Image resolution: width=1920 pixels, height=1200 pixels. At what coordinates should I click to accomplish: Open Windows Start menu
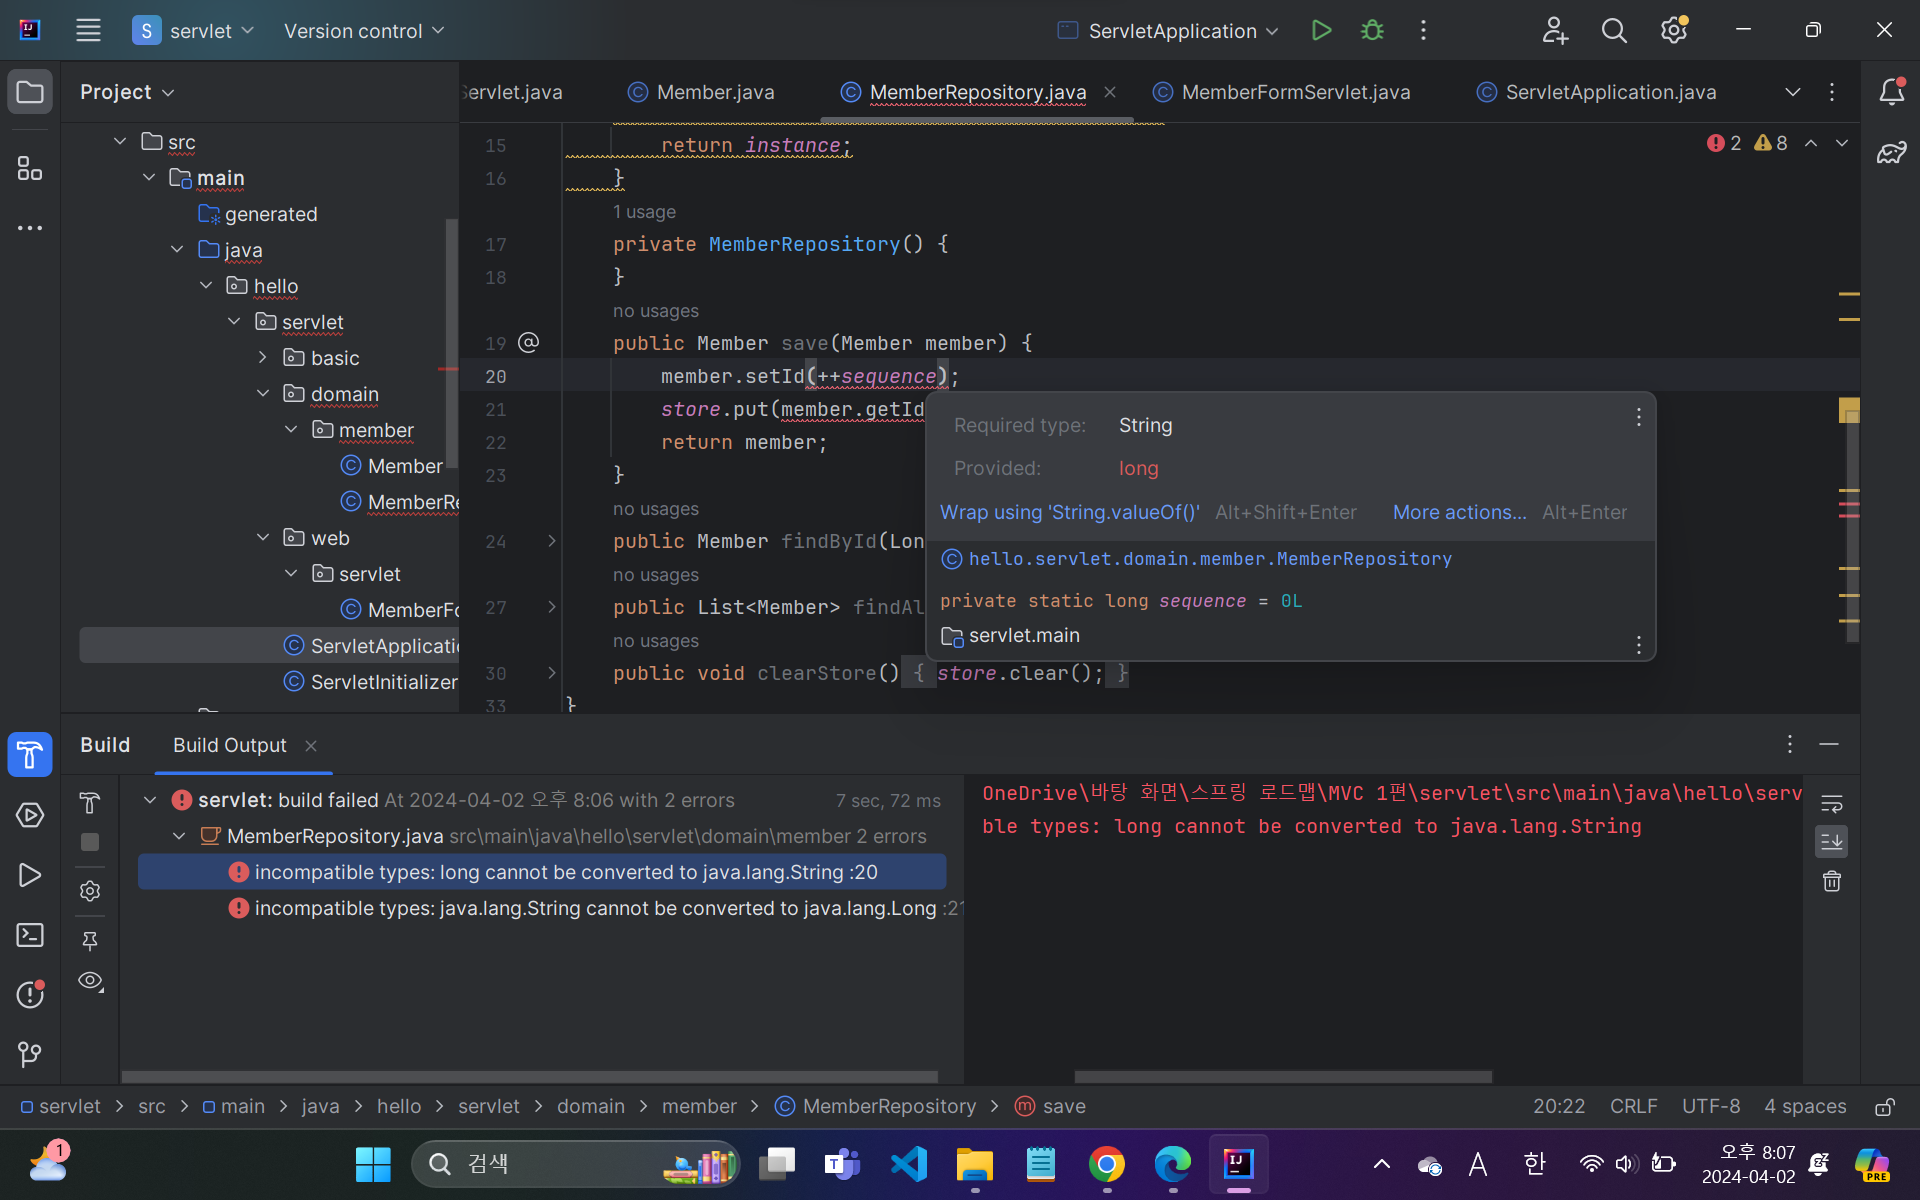coord(373,1164)
